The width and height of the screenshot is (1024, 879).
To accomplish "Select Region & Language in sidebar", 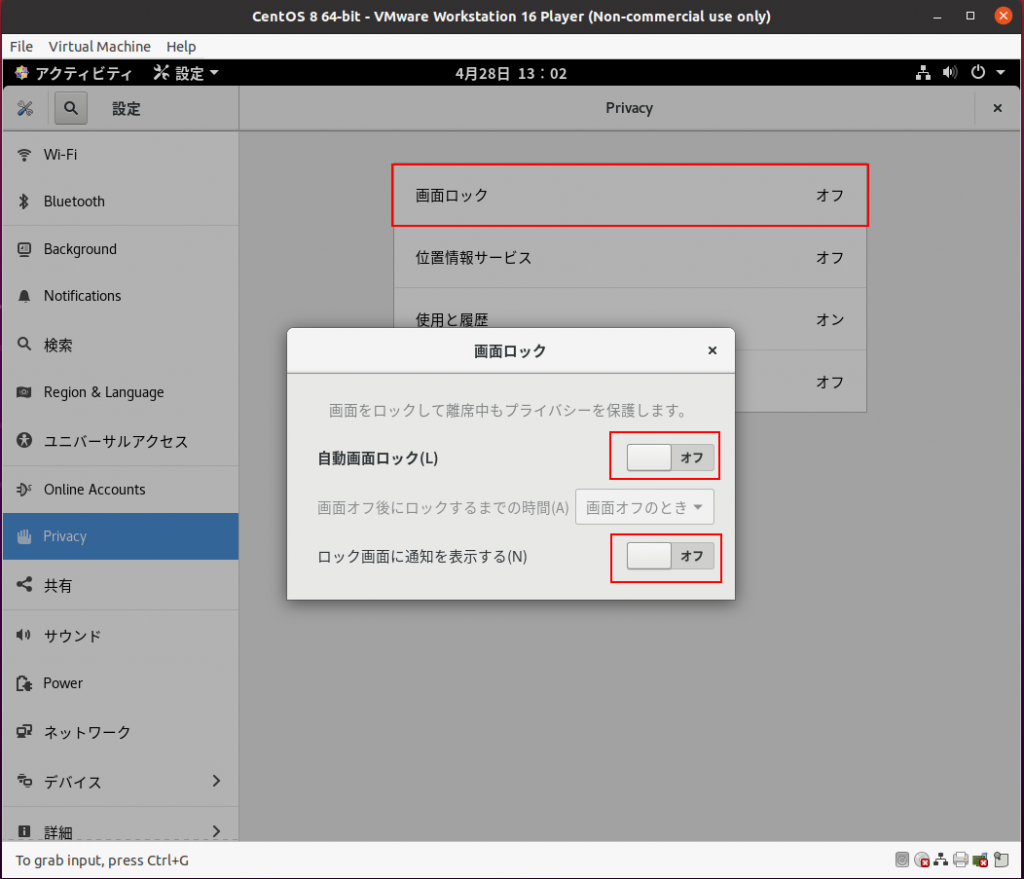I will [x=104, y=393].
